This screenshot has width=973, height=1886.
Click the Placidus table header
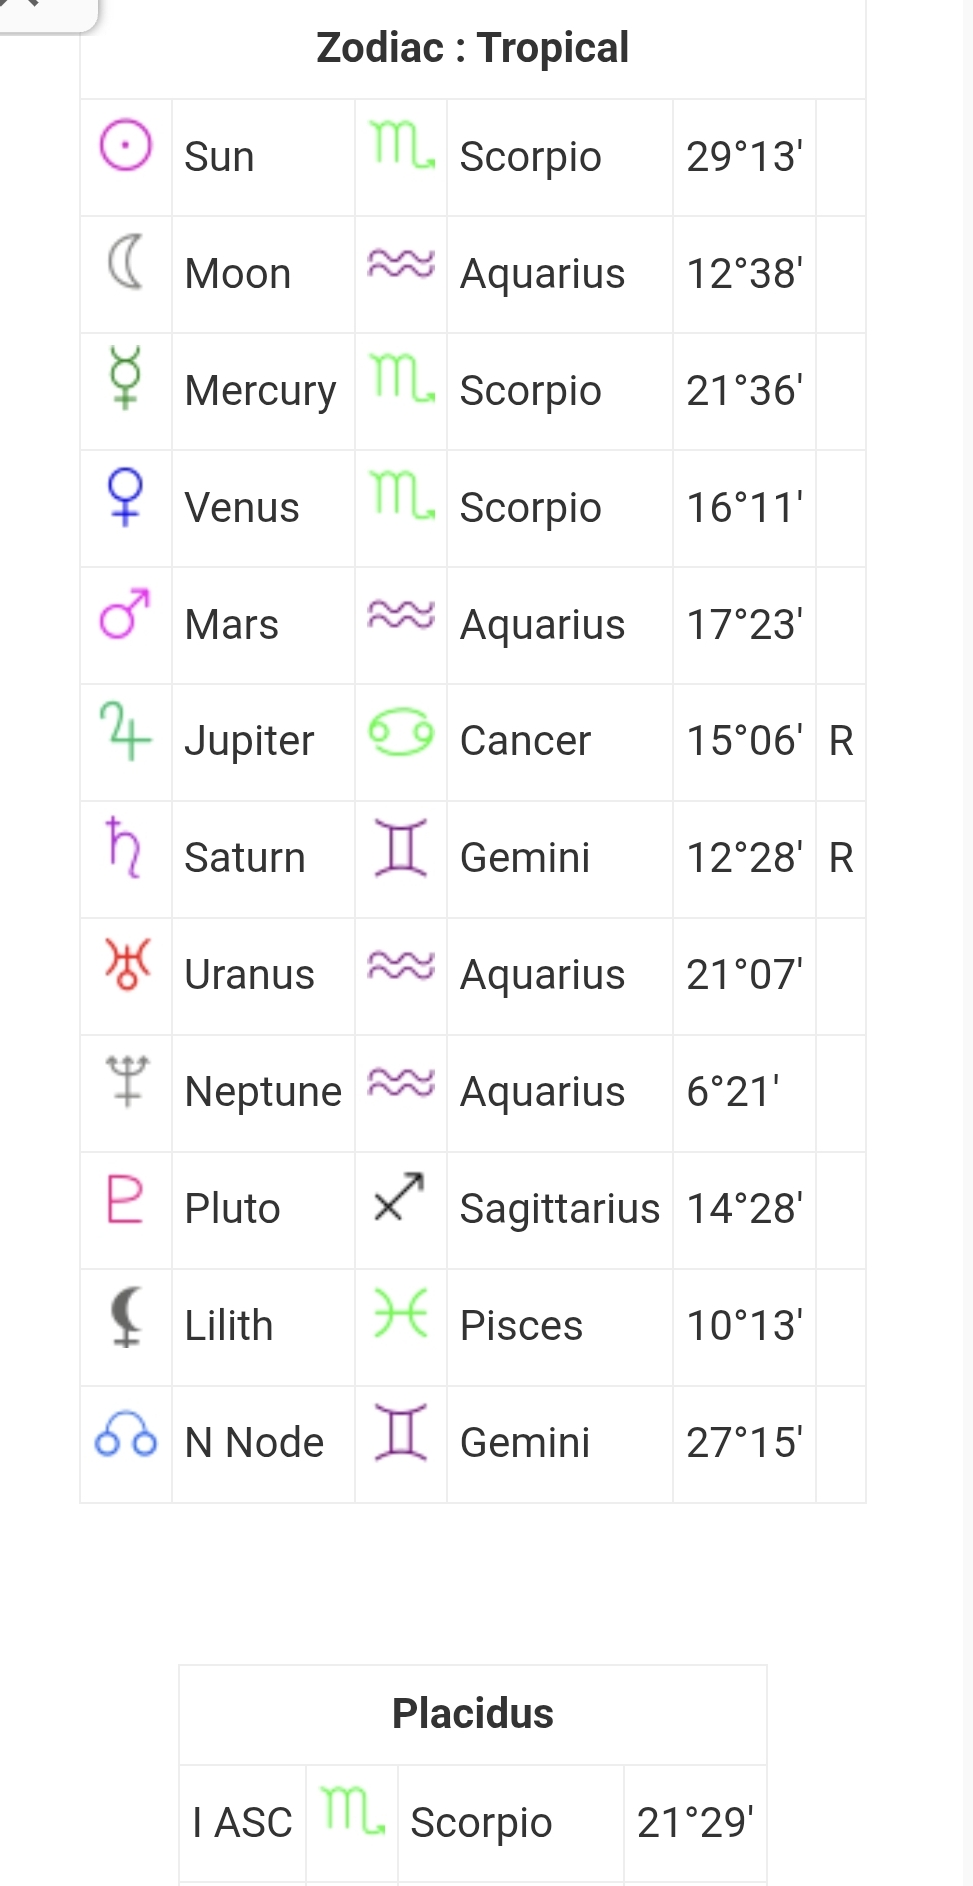(473, 1714)
